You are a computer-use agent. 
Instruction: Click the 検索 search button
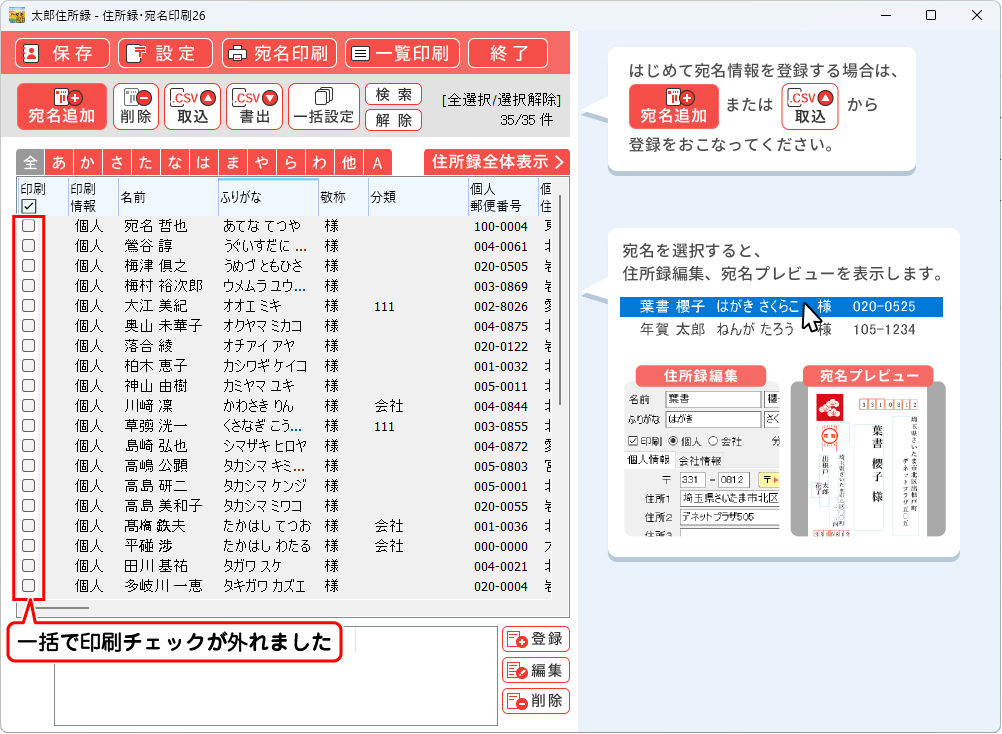pos(393,95)
